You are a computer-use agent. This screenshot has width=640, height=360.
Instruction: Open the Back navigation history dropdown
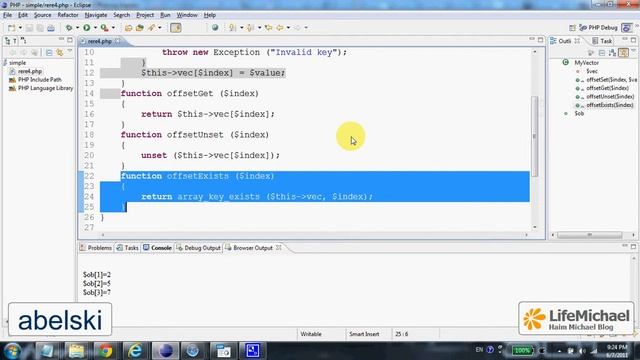pos(288,28)
